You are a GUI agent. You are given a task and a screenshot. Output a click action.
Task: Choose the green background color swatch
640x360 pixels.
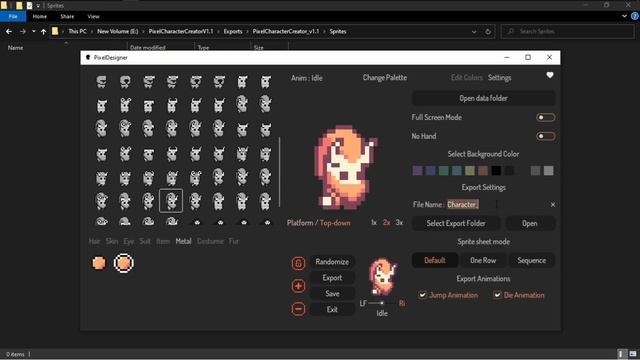point(444,170)
